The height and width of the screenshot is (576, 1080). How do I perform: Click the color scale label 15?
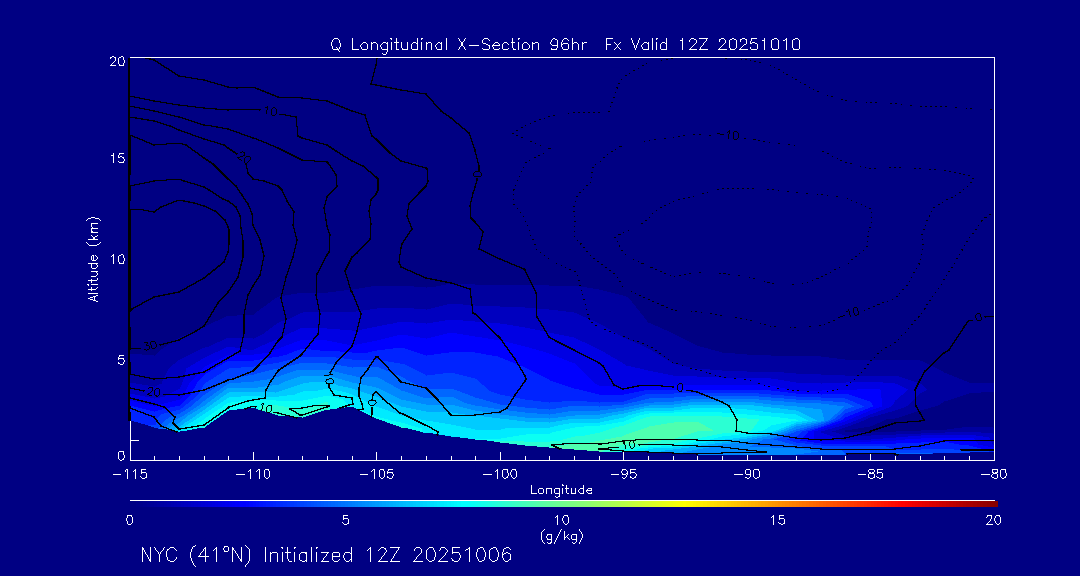click(778, 521)
